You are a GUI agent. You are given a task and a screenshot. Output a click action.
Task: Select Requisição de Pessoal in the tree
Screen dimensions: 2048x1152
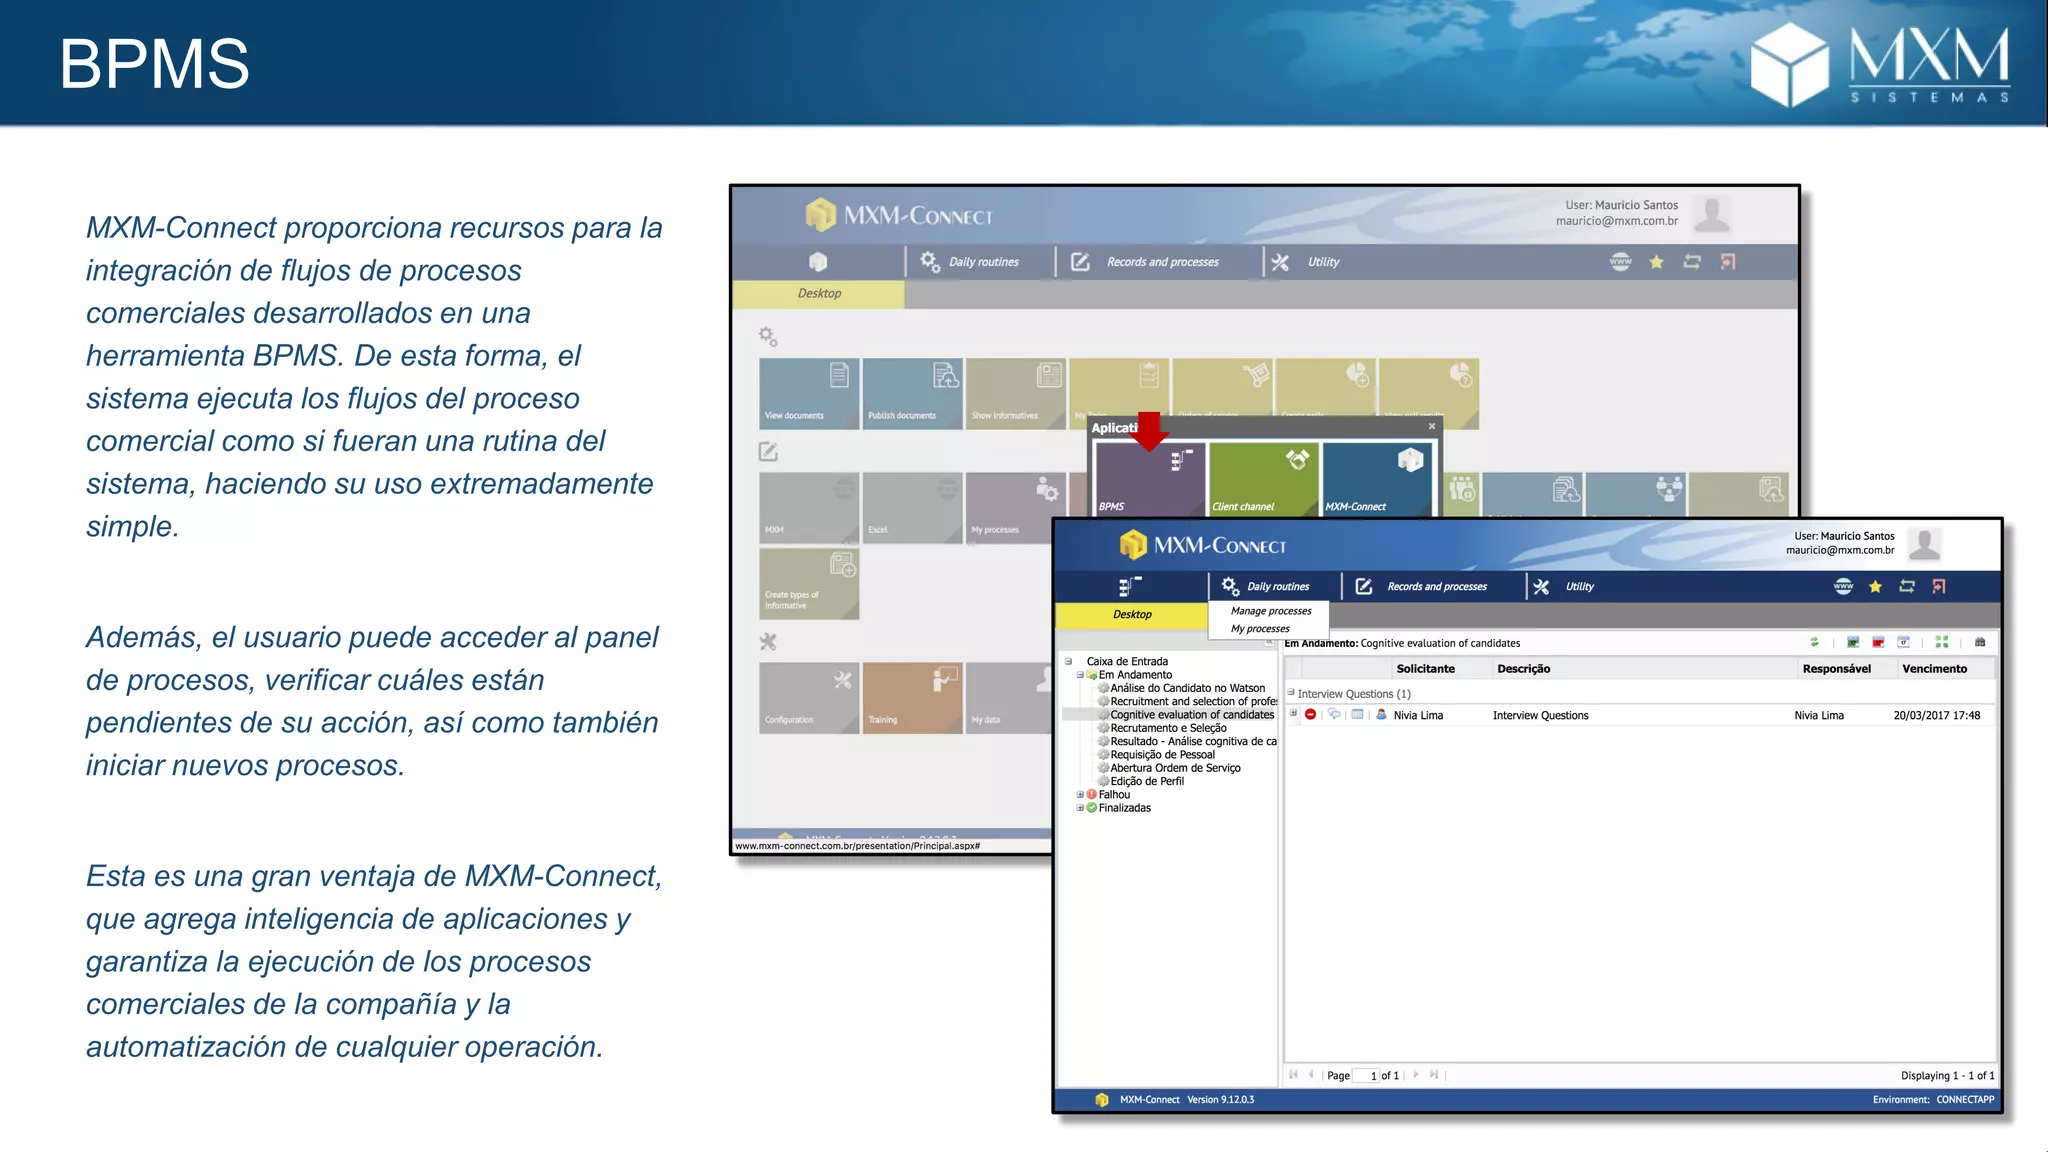pyautogui.click(x=1162, y=755)
